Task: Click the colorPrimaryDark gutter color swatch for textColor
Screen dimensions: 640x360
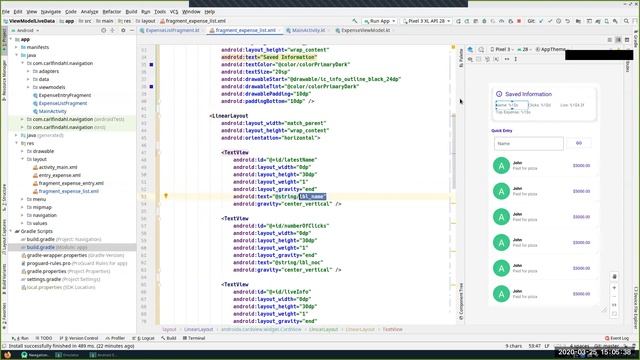Action: coord(151,64)
